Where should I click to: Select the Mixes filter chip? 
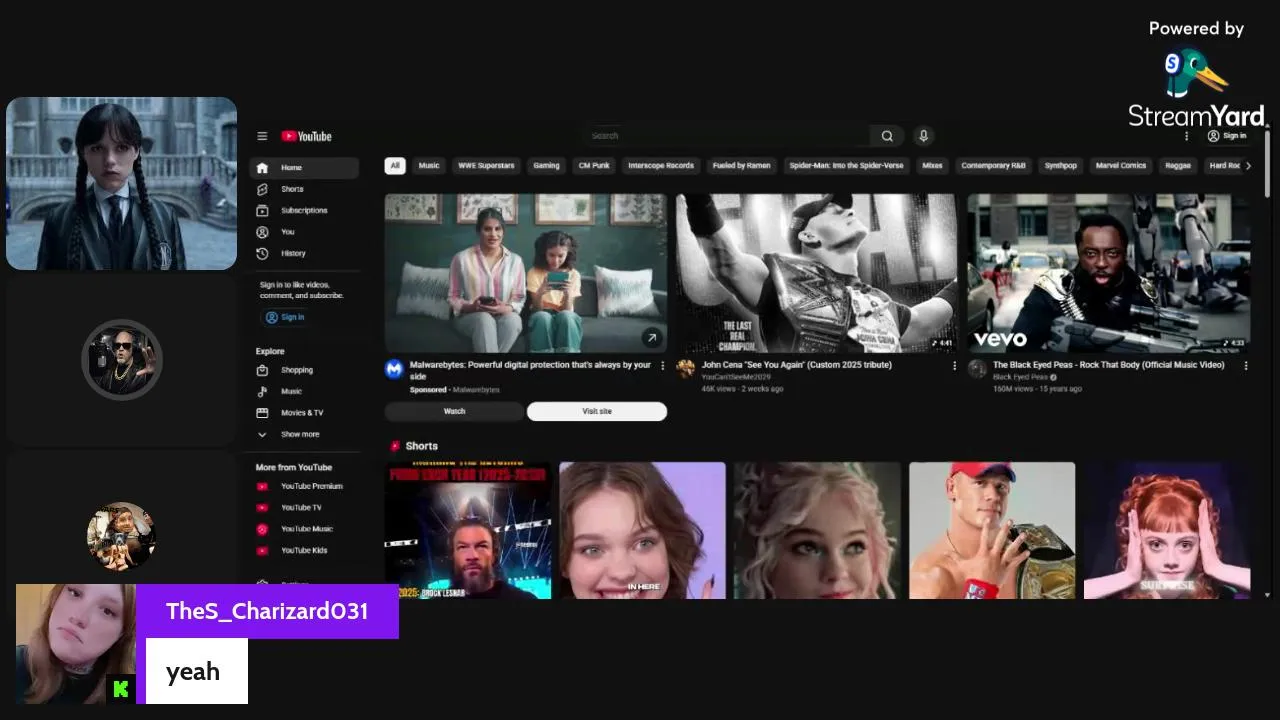[x=932, y=165]
